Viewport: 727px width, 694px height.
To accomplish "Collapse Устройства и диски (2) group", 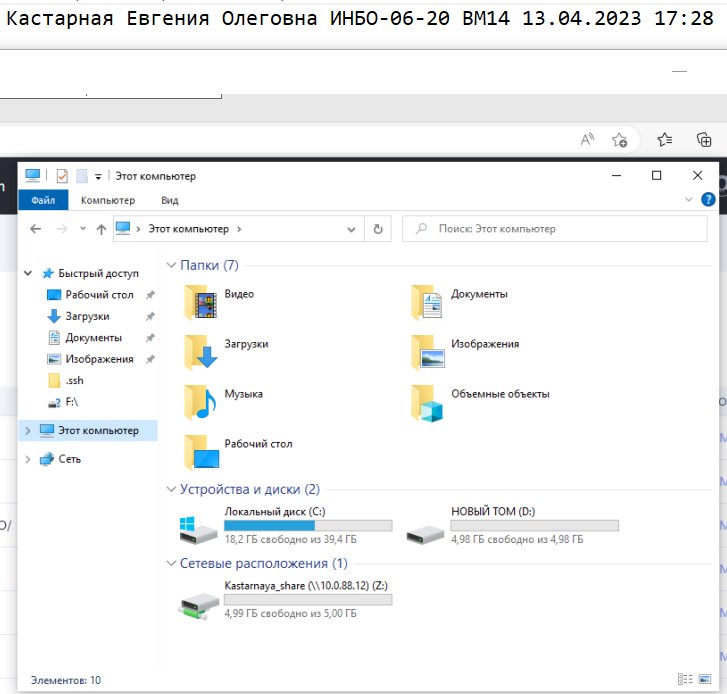I will [172, 490].
